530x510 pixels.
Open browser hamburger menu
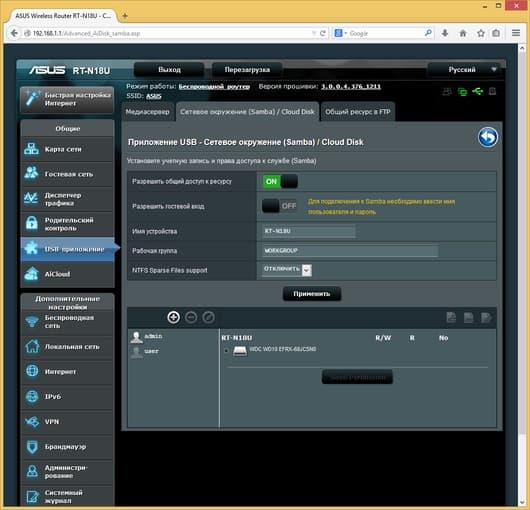(516, 33)
